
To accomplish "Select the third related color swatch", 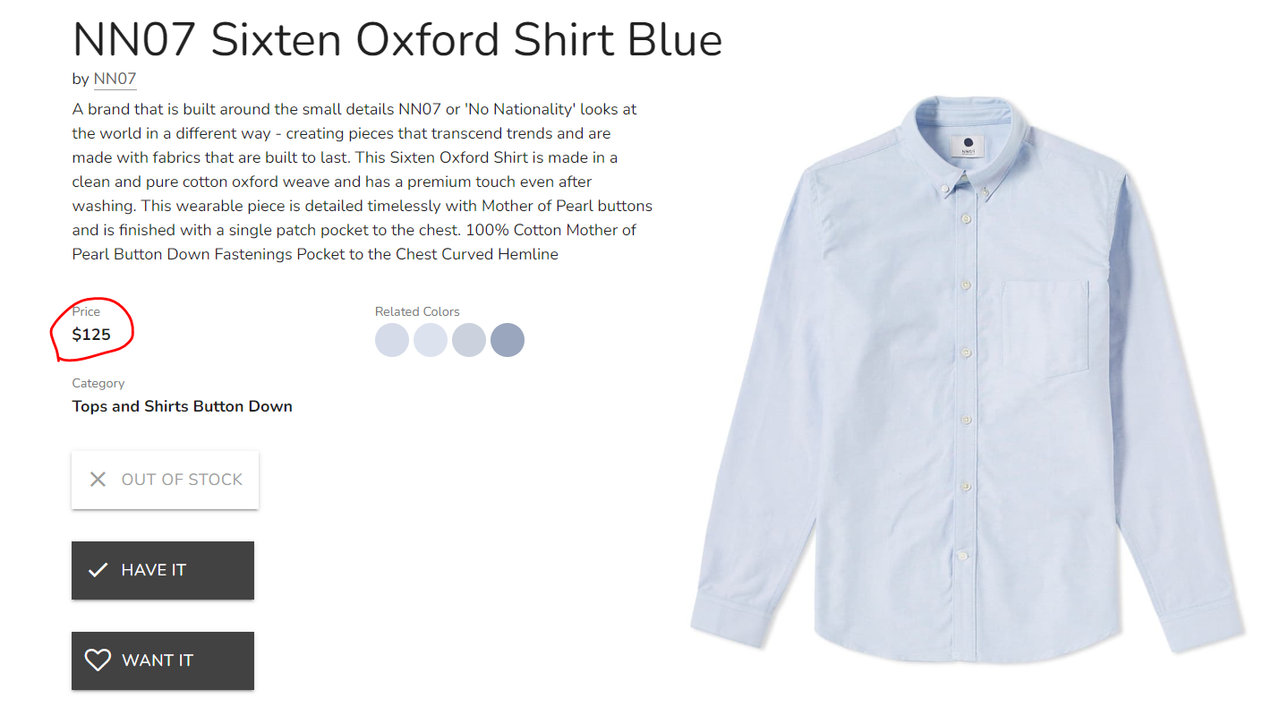I will click(x=469, y=340).
